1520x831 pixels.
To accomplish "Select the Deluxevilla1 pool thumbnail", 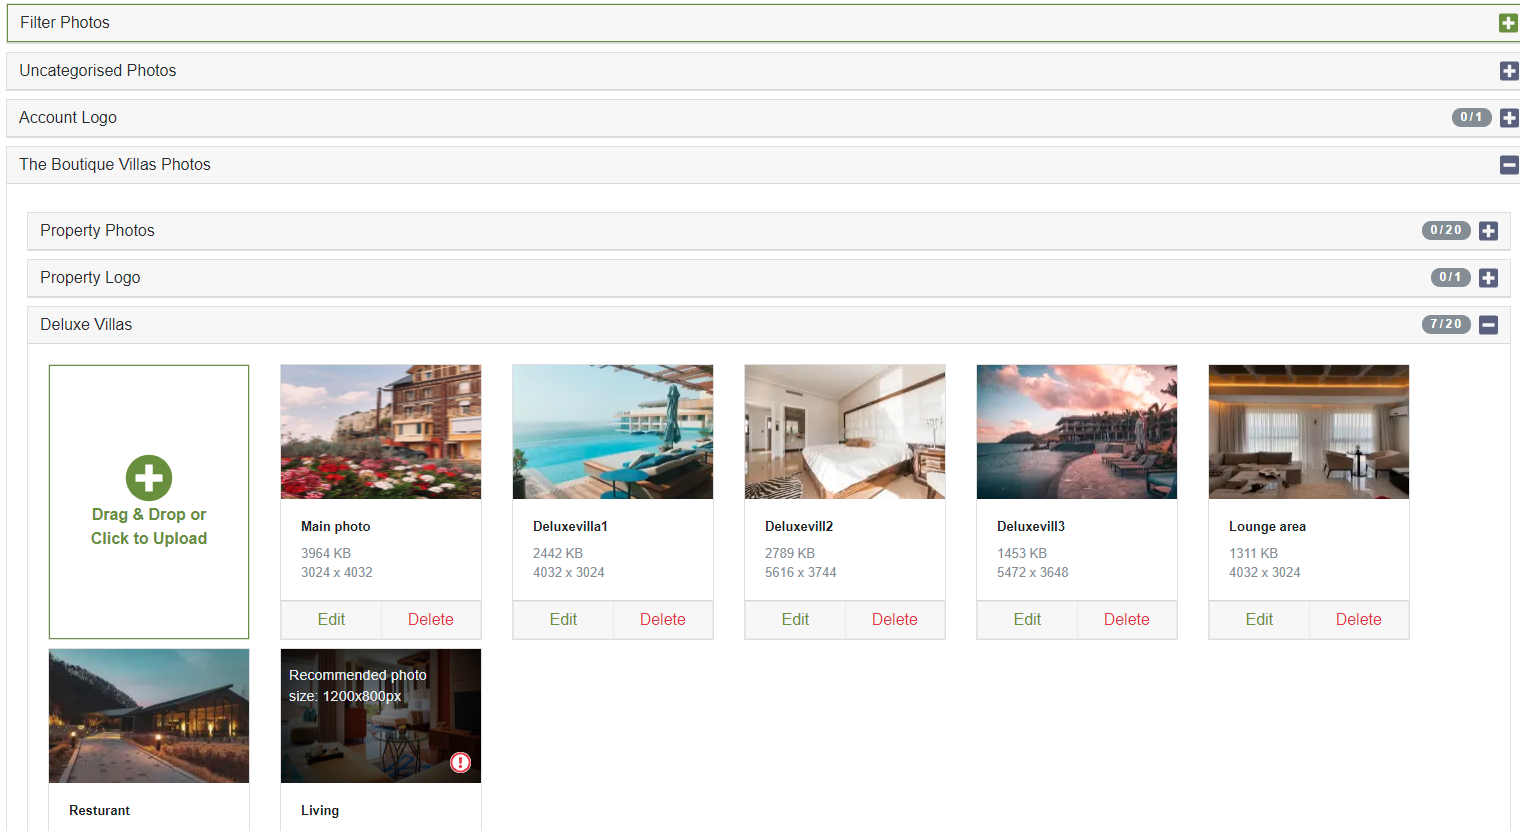I will 612,431.
